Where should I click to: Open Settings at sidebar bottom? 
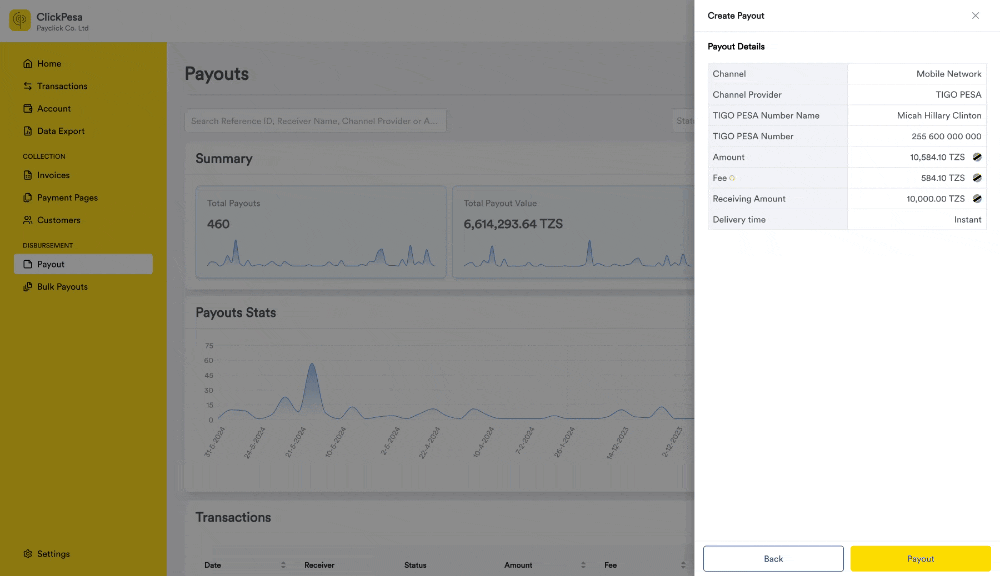[x=46, y=554]
